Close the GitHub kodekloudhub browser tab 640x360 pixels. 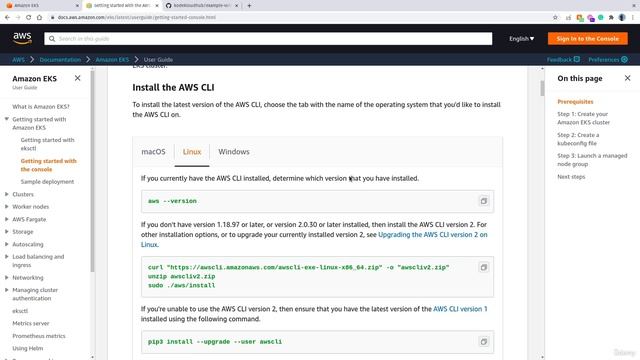point(236,6)
